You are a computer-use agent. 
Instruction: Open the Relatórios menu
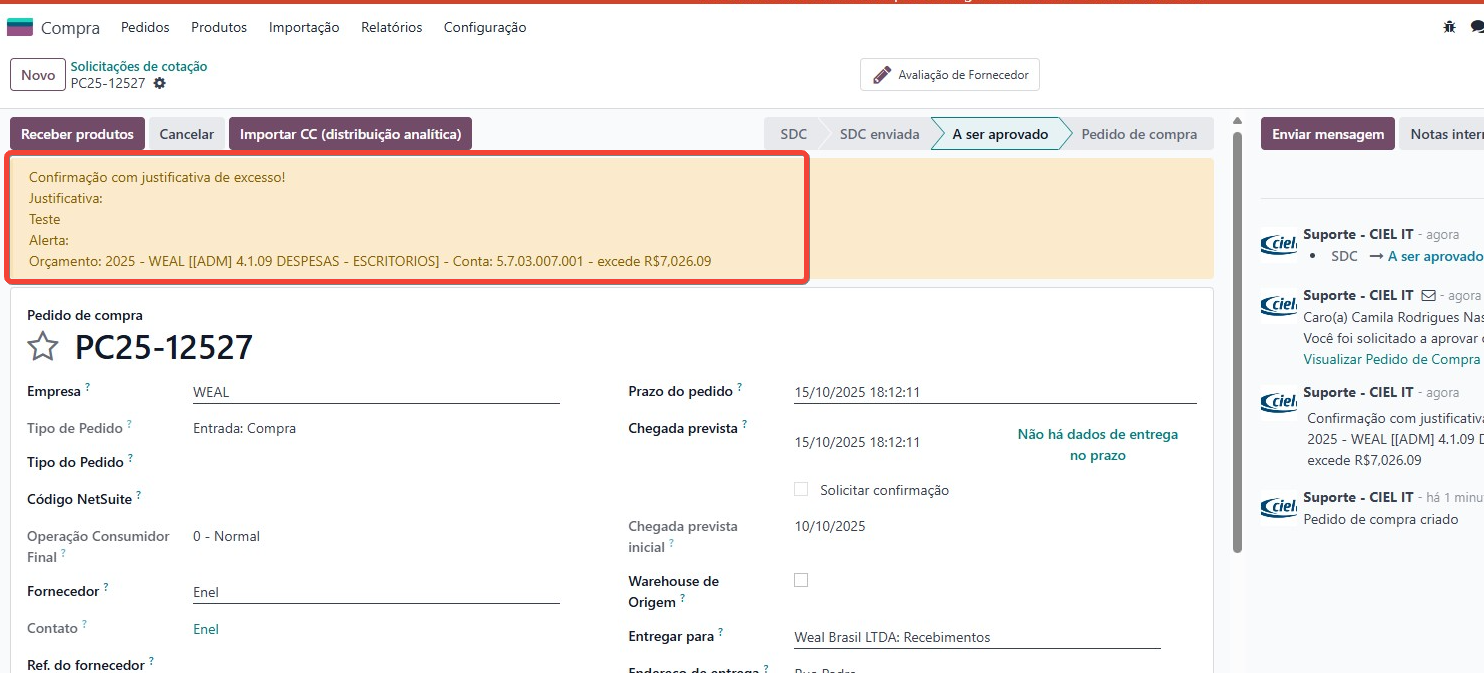[391, 27]
